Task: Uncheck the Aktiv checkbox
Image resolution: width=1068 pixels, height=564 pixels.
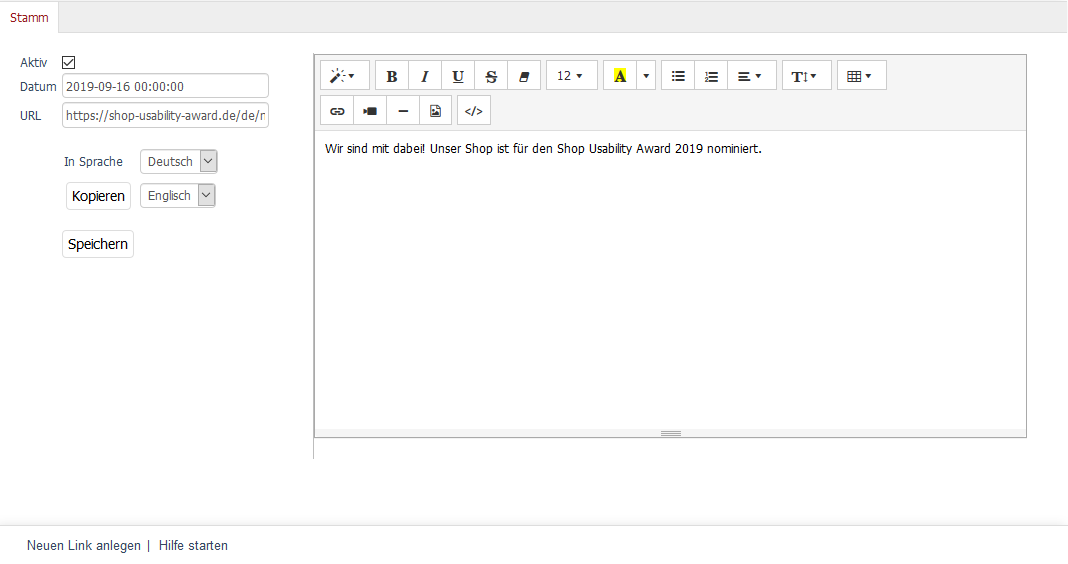Action: (69, 62)
